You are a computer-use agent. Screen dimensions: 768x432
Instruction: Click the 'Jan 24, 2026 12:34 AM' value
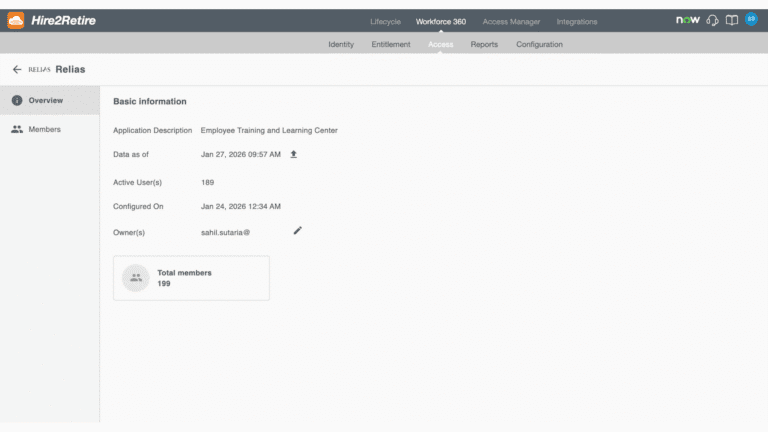[240, 206]
